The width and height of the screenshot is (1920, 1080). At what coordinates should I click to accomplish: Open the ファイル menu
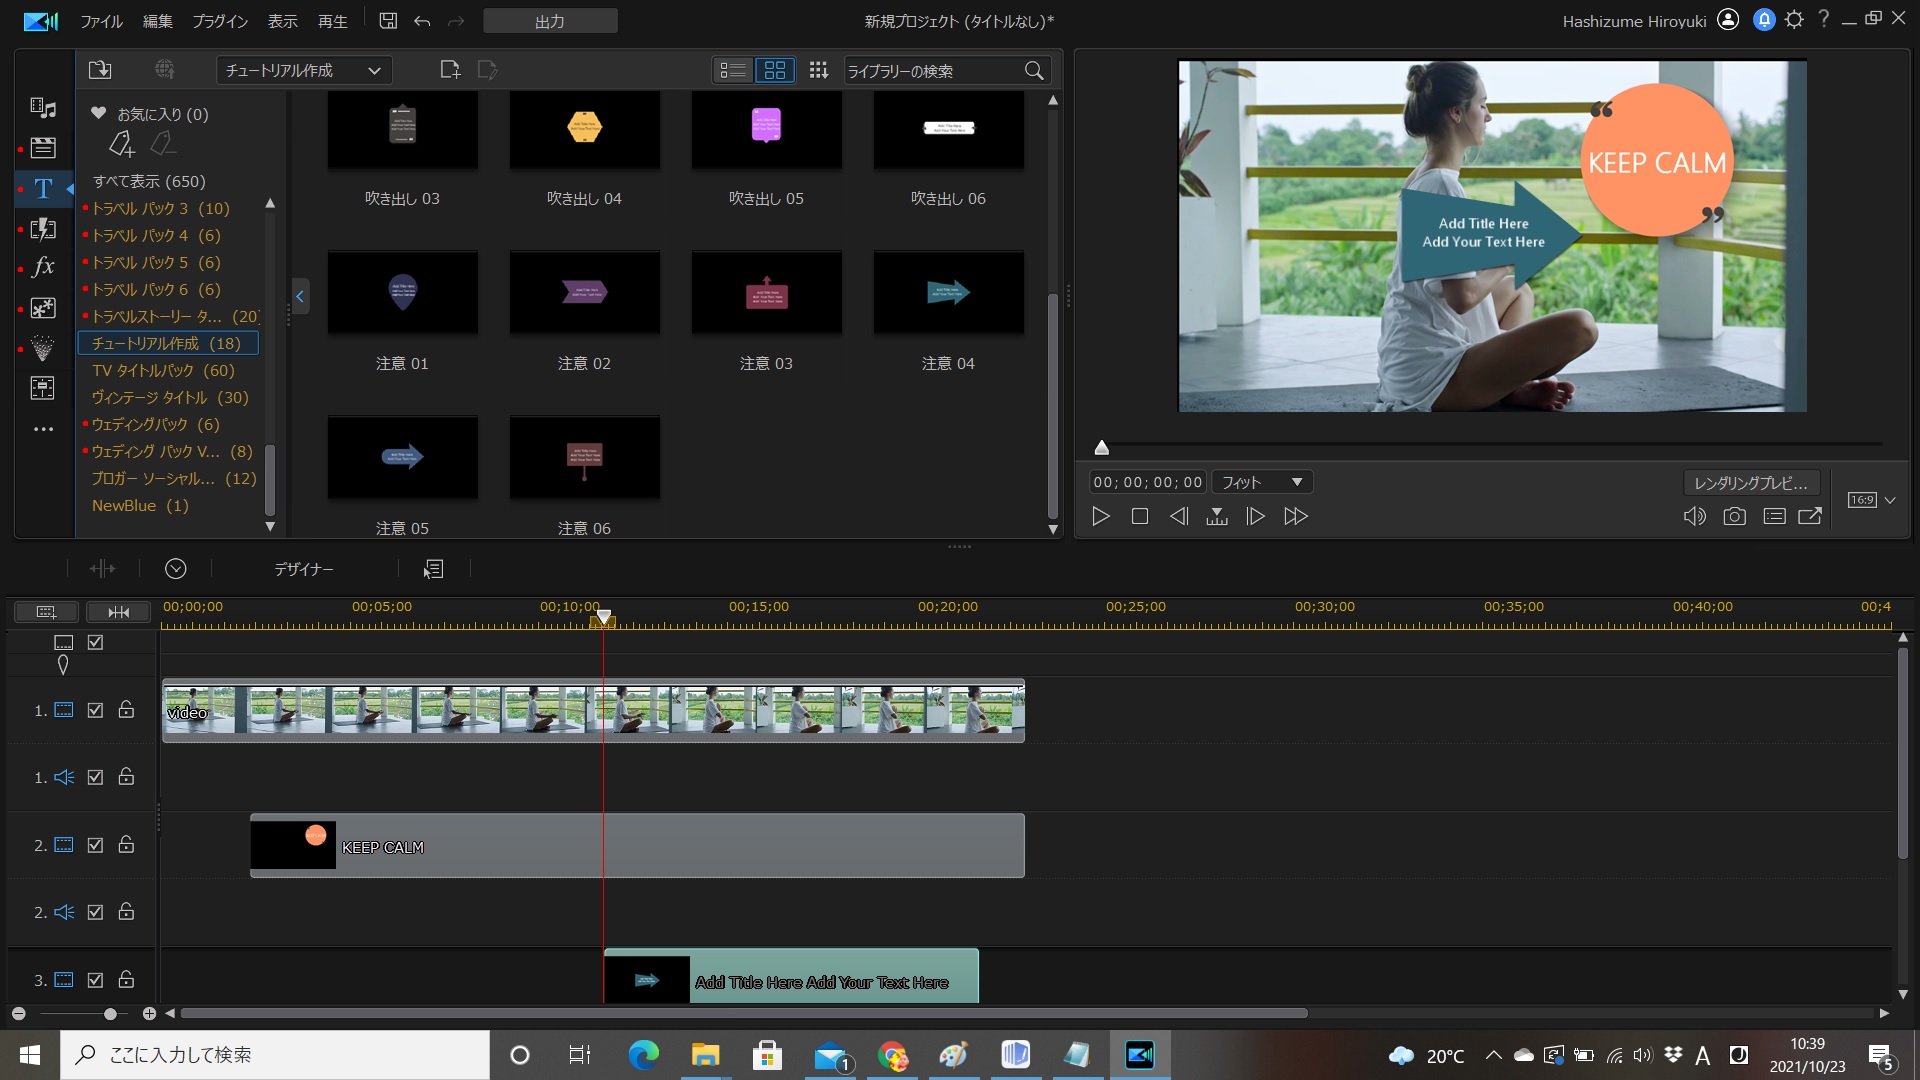[x=101, y=21]
